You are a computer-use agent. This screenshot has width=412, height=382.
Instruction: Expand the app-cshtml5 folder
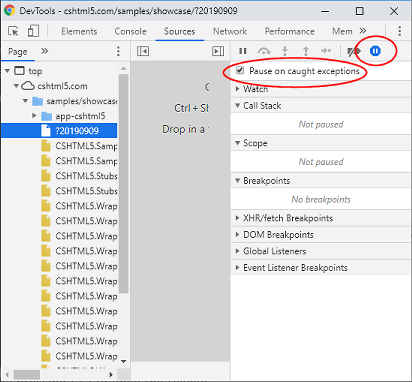click(34, 116)
